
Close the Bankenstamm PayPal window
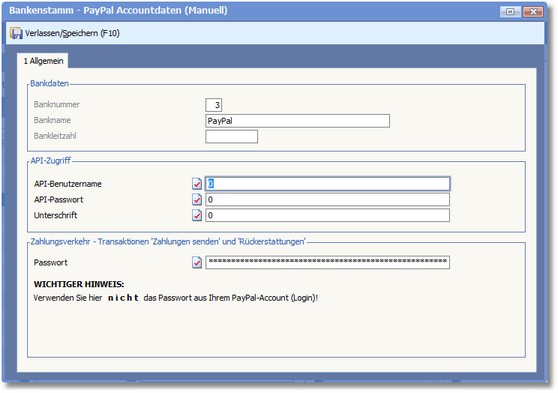[533, 12]
